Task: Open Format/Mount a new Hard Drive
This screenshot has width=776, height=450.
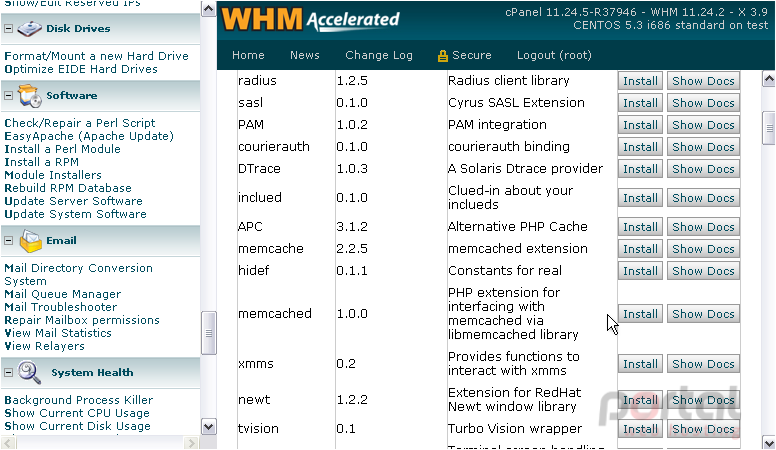Action: pos(97,56)
